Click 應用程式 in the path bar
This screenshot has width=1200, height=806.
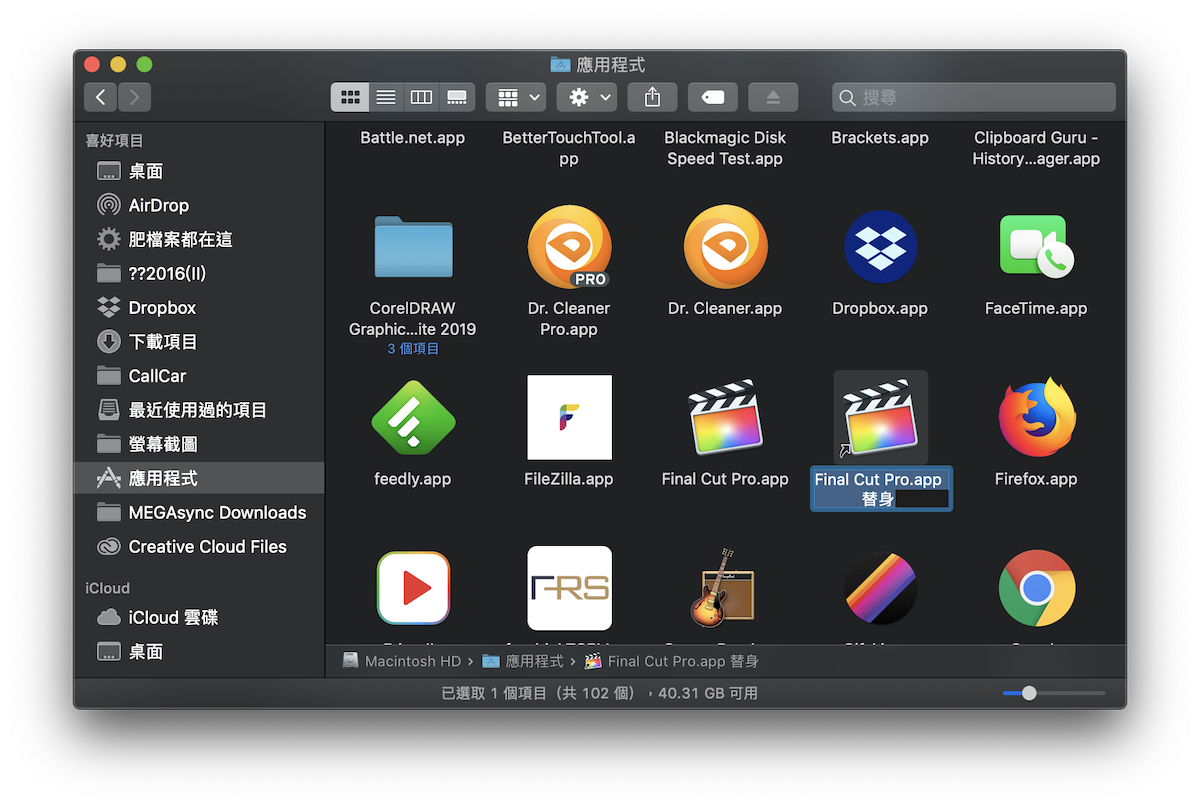(522, 661)
